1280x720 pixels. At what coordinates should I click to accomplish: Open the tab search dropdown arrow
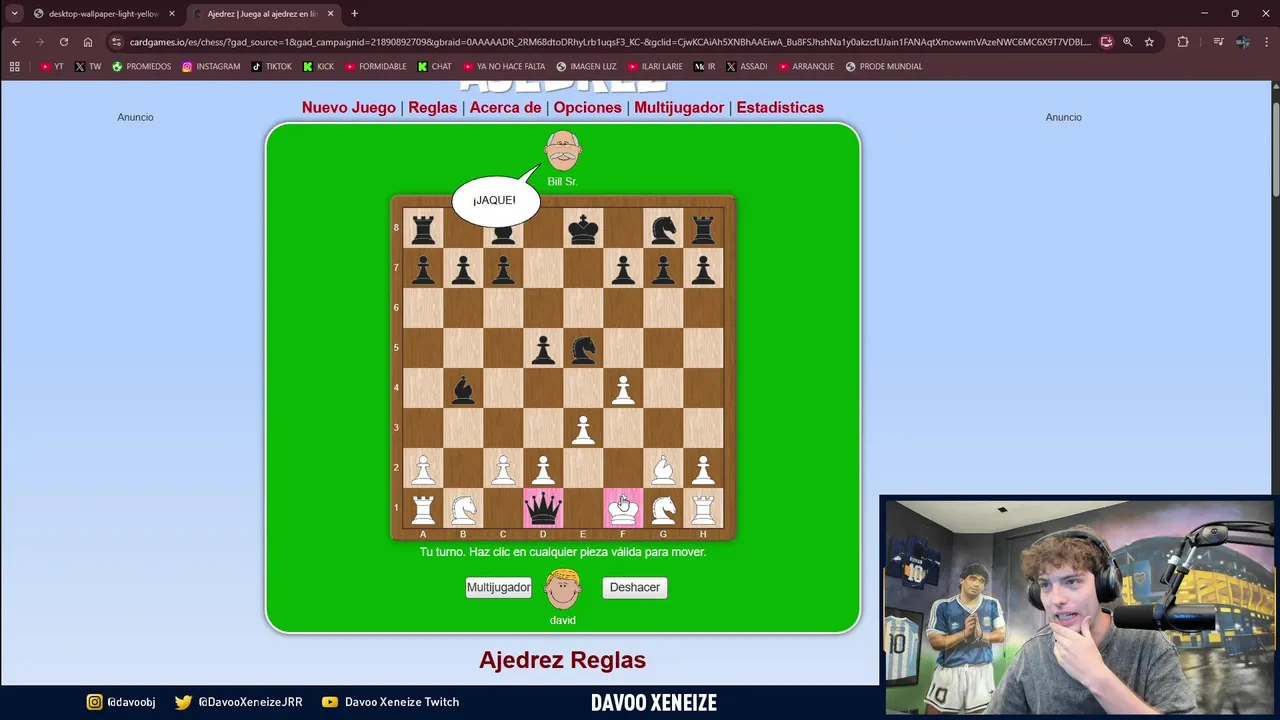click(14, 14)
